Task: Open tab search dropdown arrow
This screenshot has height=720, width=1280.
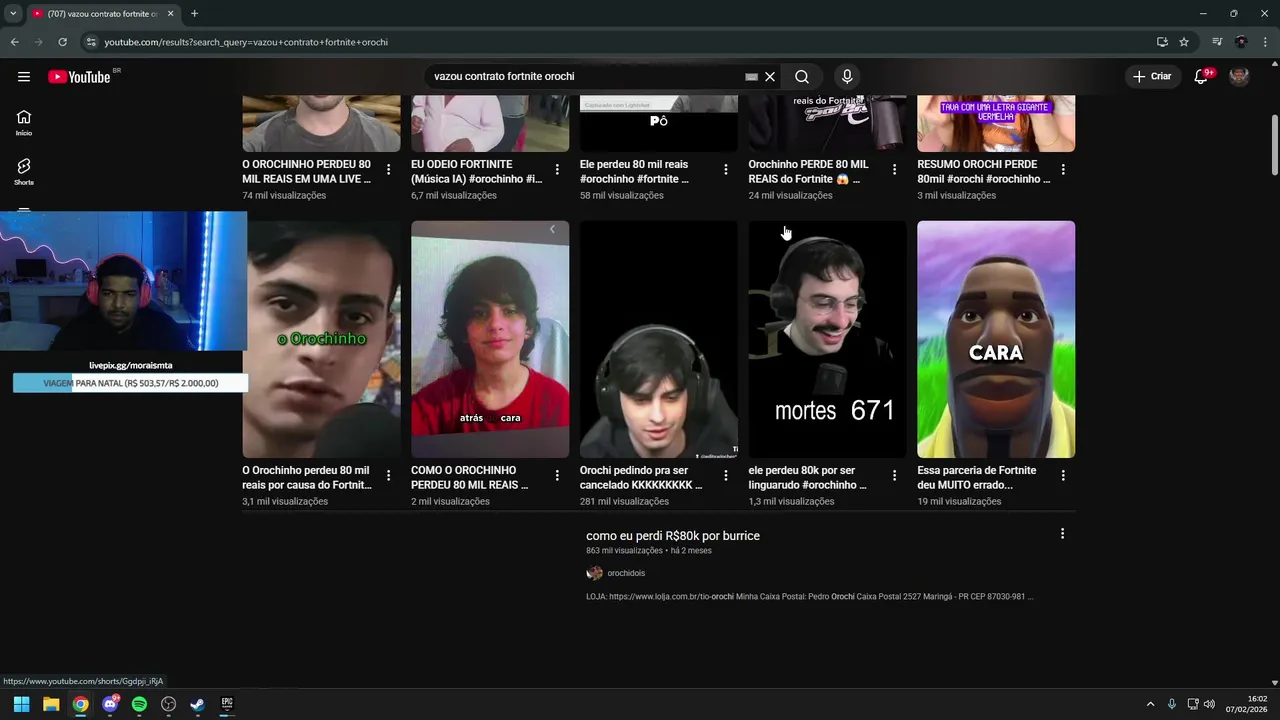Action: 12,14
